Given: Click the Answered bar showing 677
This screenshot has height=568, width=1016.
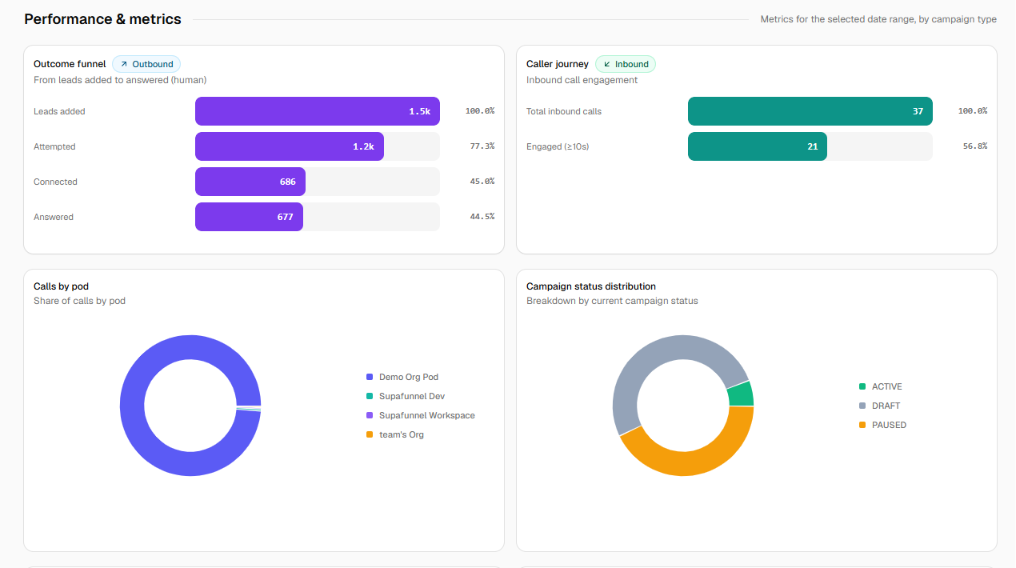Looking at the screenshot, I should point(249,217).
